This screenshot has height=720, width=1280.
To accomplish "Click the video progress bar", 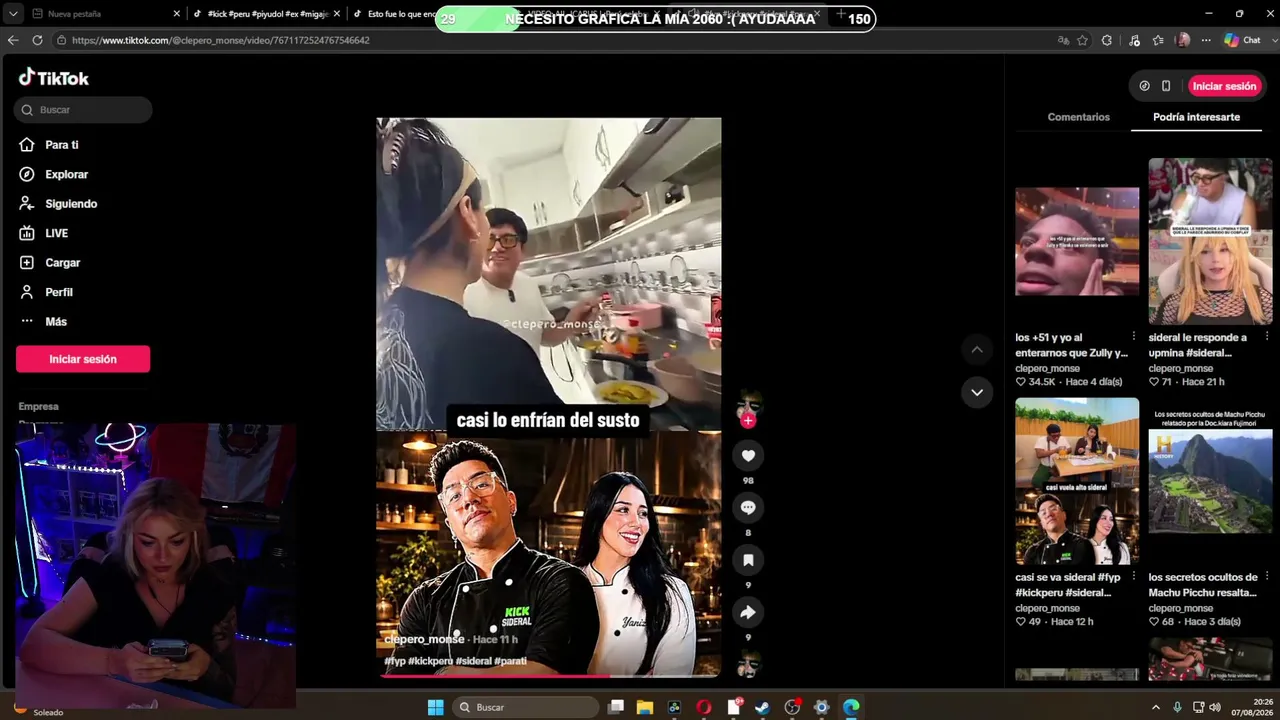I will [548, 676].
